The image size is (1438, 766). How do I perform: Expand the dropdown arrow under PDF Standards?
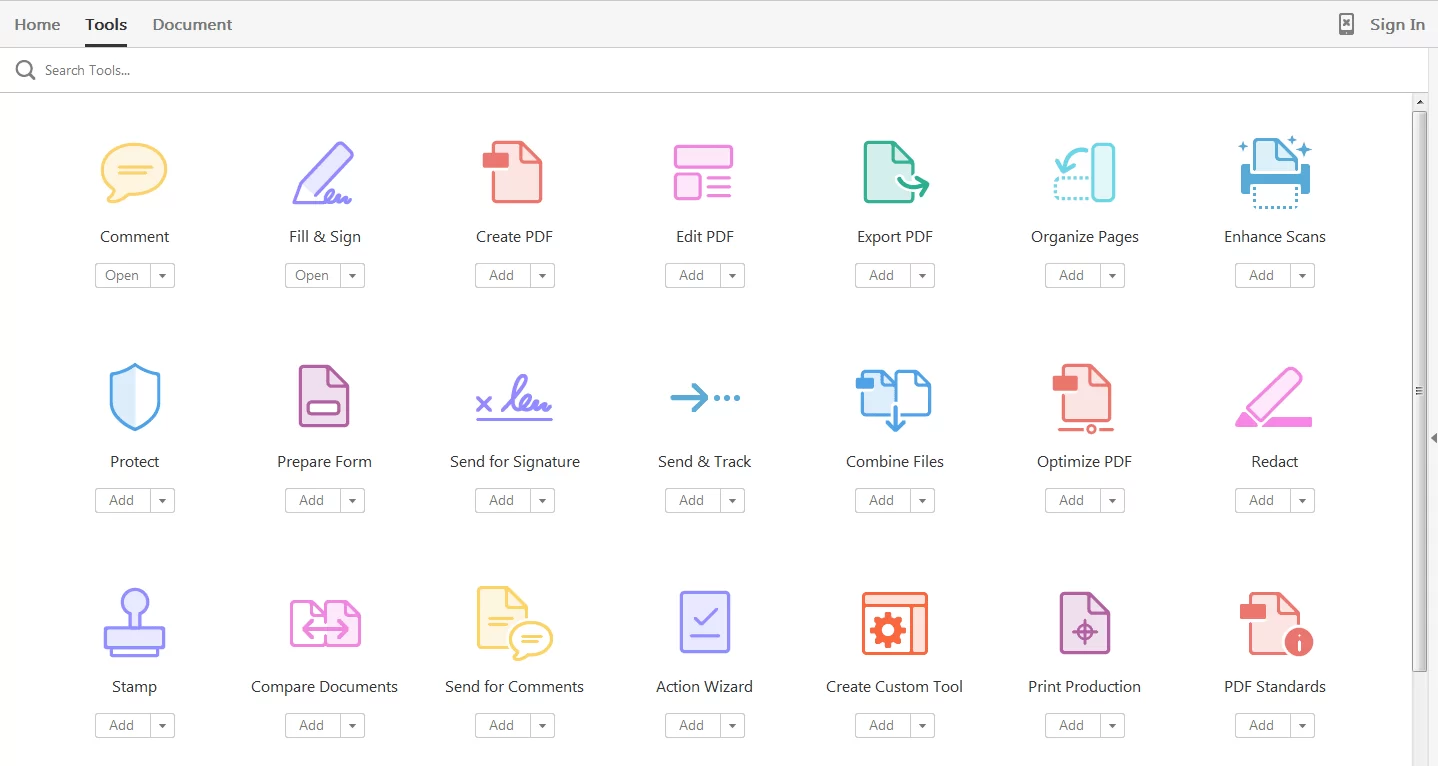1302,726
